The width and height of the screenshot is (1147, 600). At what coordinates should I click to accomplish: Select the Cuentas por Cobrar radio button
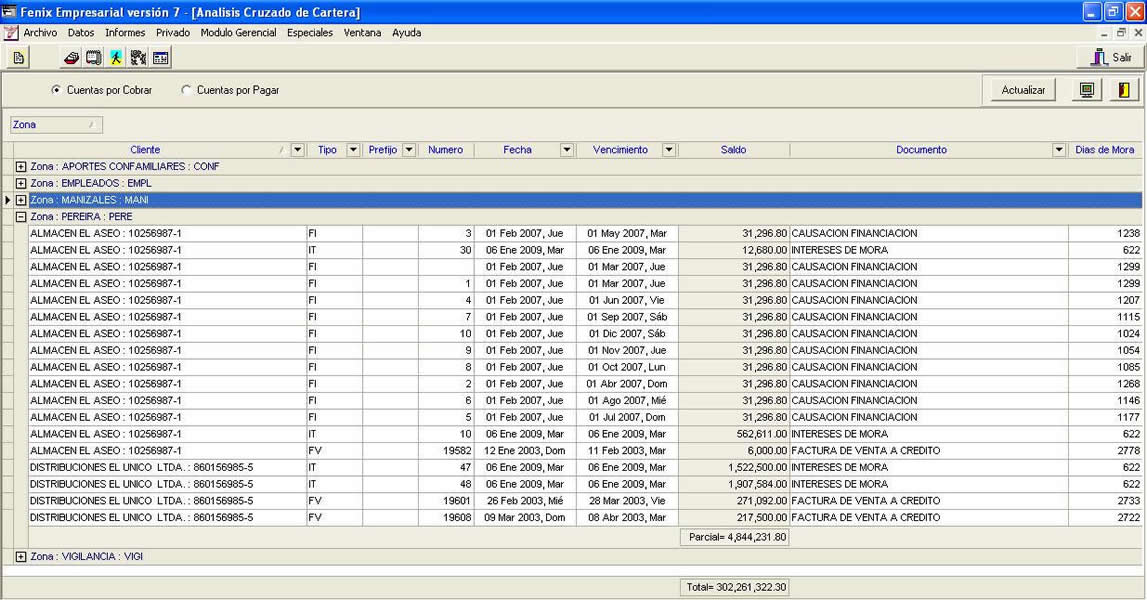coord(56,90)
